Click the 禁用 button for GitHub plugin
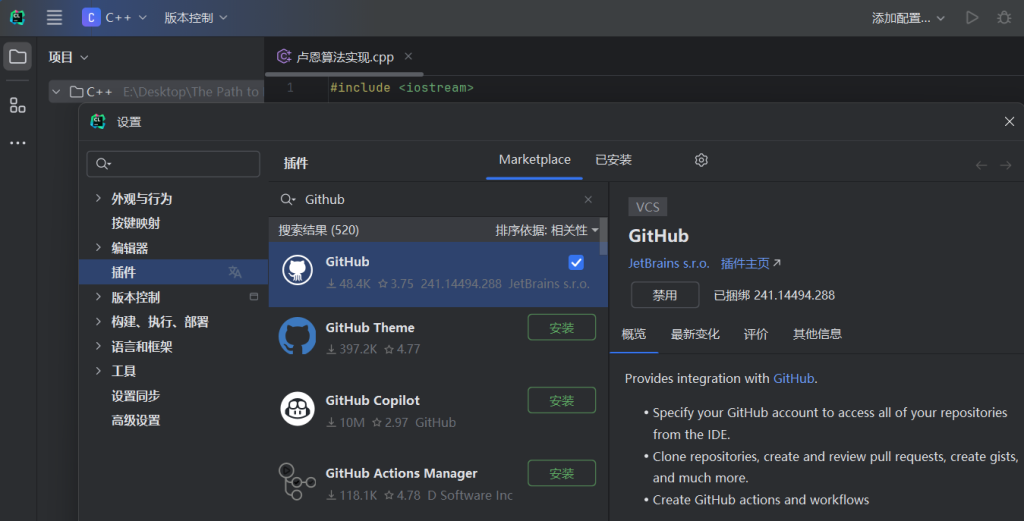 pyautogui.click(x=665, y=295)
